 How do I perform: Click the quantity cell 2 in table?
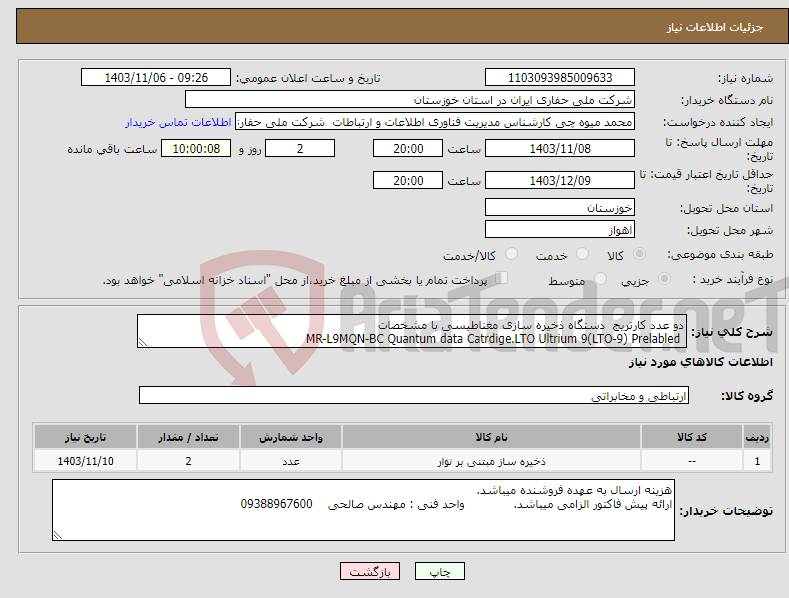coord(188,461)
